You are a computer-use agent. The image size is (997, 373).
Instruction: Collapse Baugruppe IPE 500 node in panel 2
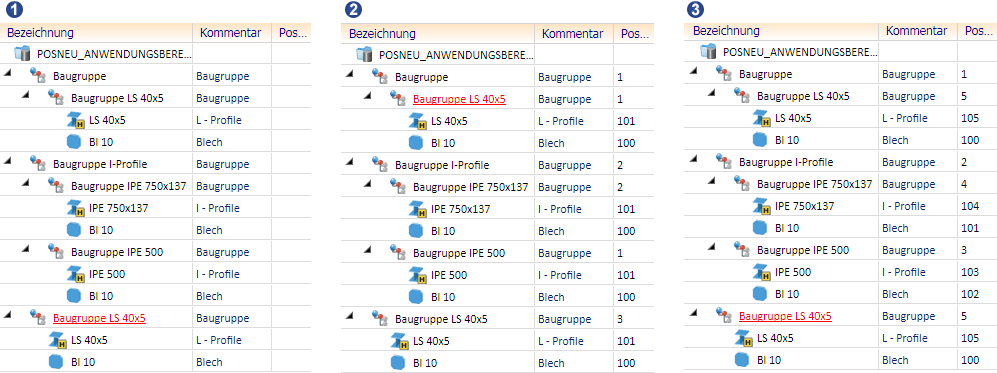click(367, 250)
